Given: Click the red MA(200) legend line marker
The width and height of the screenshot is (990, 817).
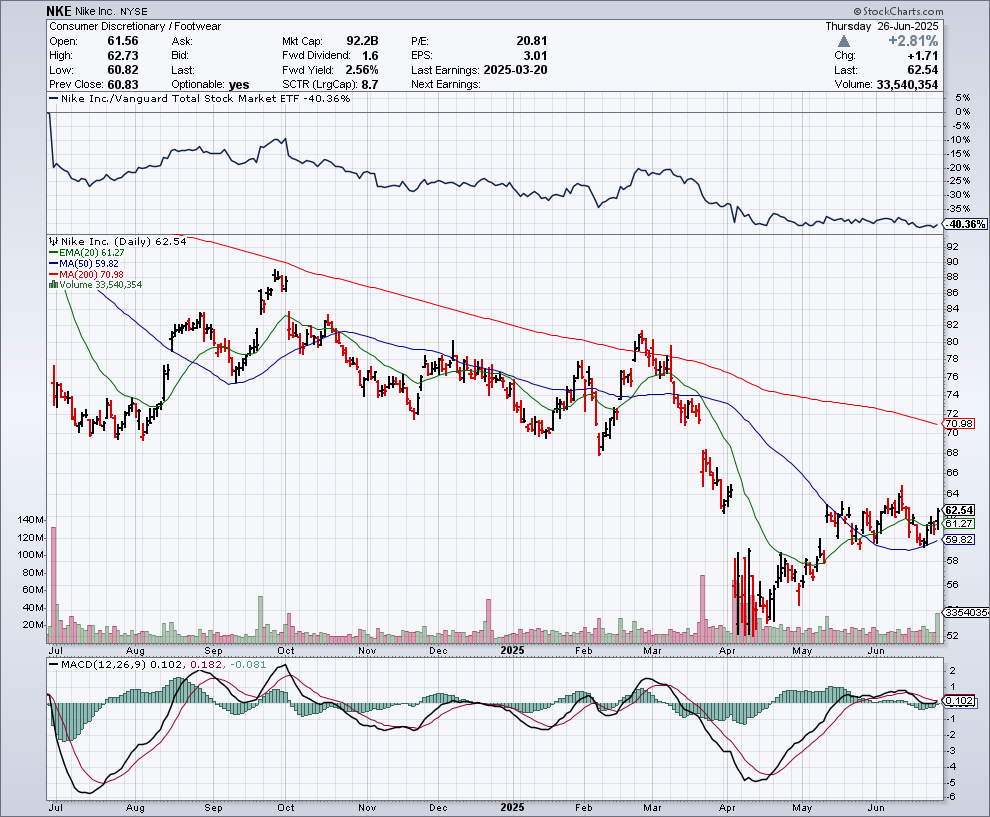Looking at the screenshot, I should click(54, 274).
